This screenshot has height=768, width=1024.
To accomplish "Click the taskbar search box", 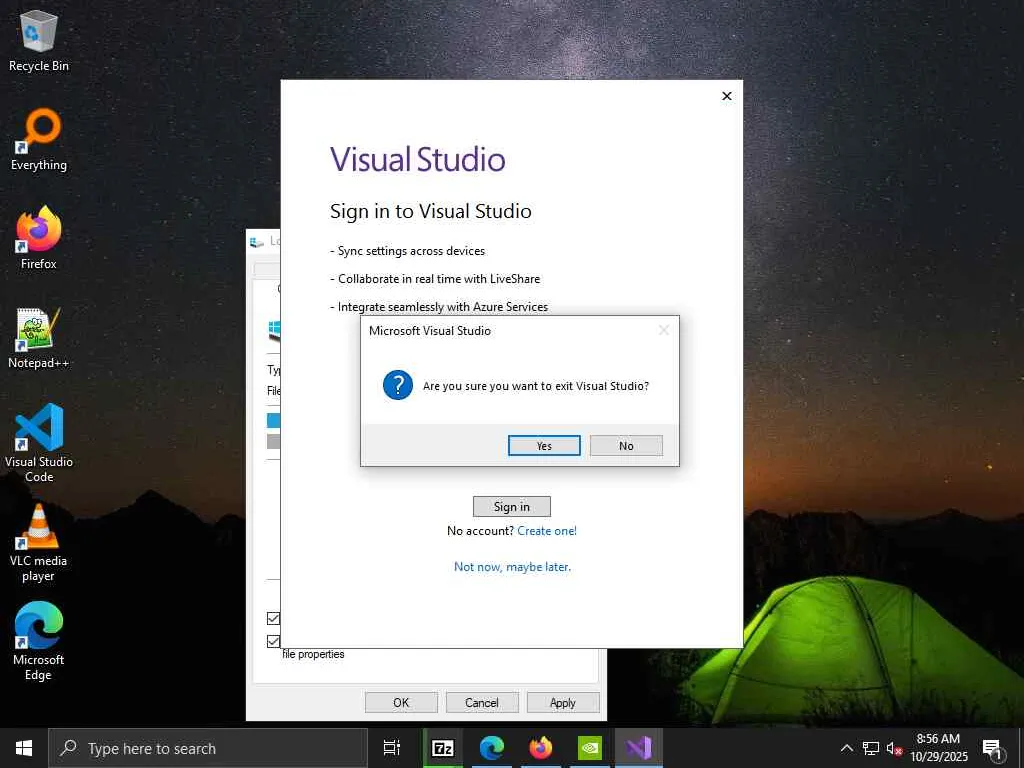I will [208, 748].
